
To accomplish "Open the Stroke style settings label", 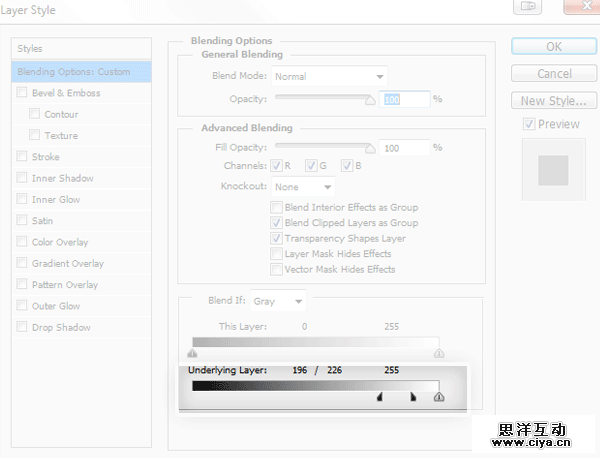I will click(46, 157).
